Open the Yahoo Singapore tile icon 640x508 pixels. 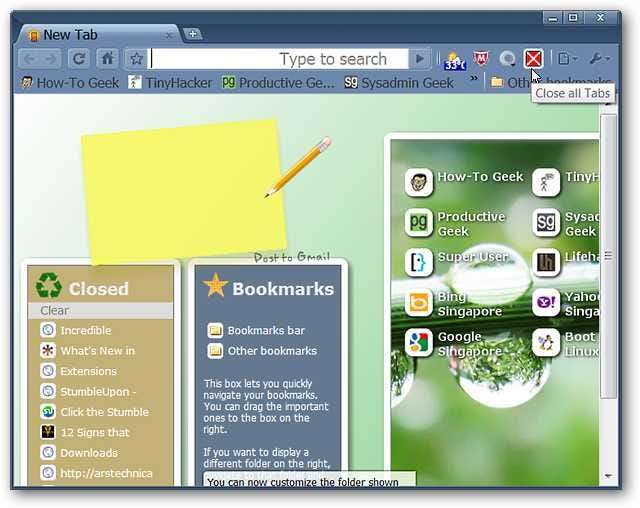(x=546, y=303)
